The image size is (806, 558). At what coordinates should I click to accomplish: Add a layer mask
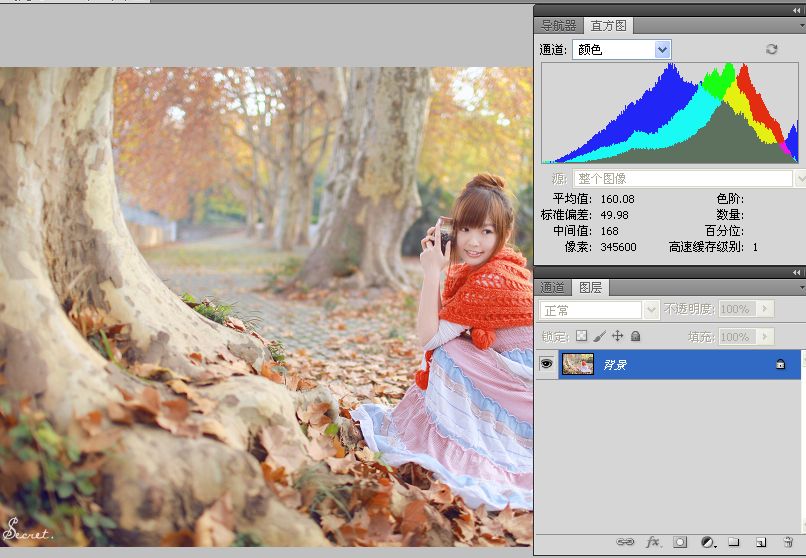680,542
